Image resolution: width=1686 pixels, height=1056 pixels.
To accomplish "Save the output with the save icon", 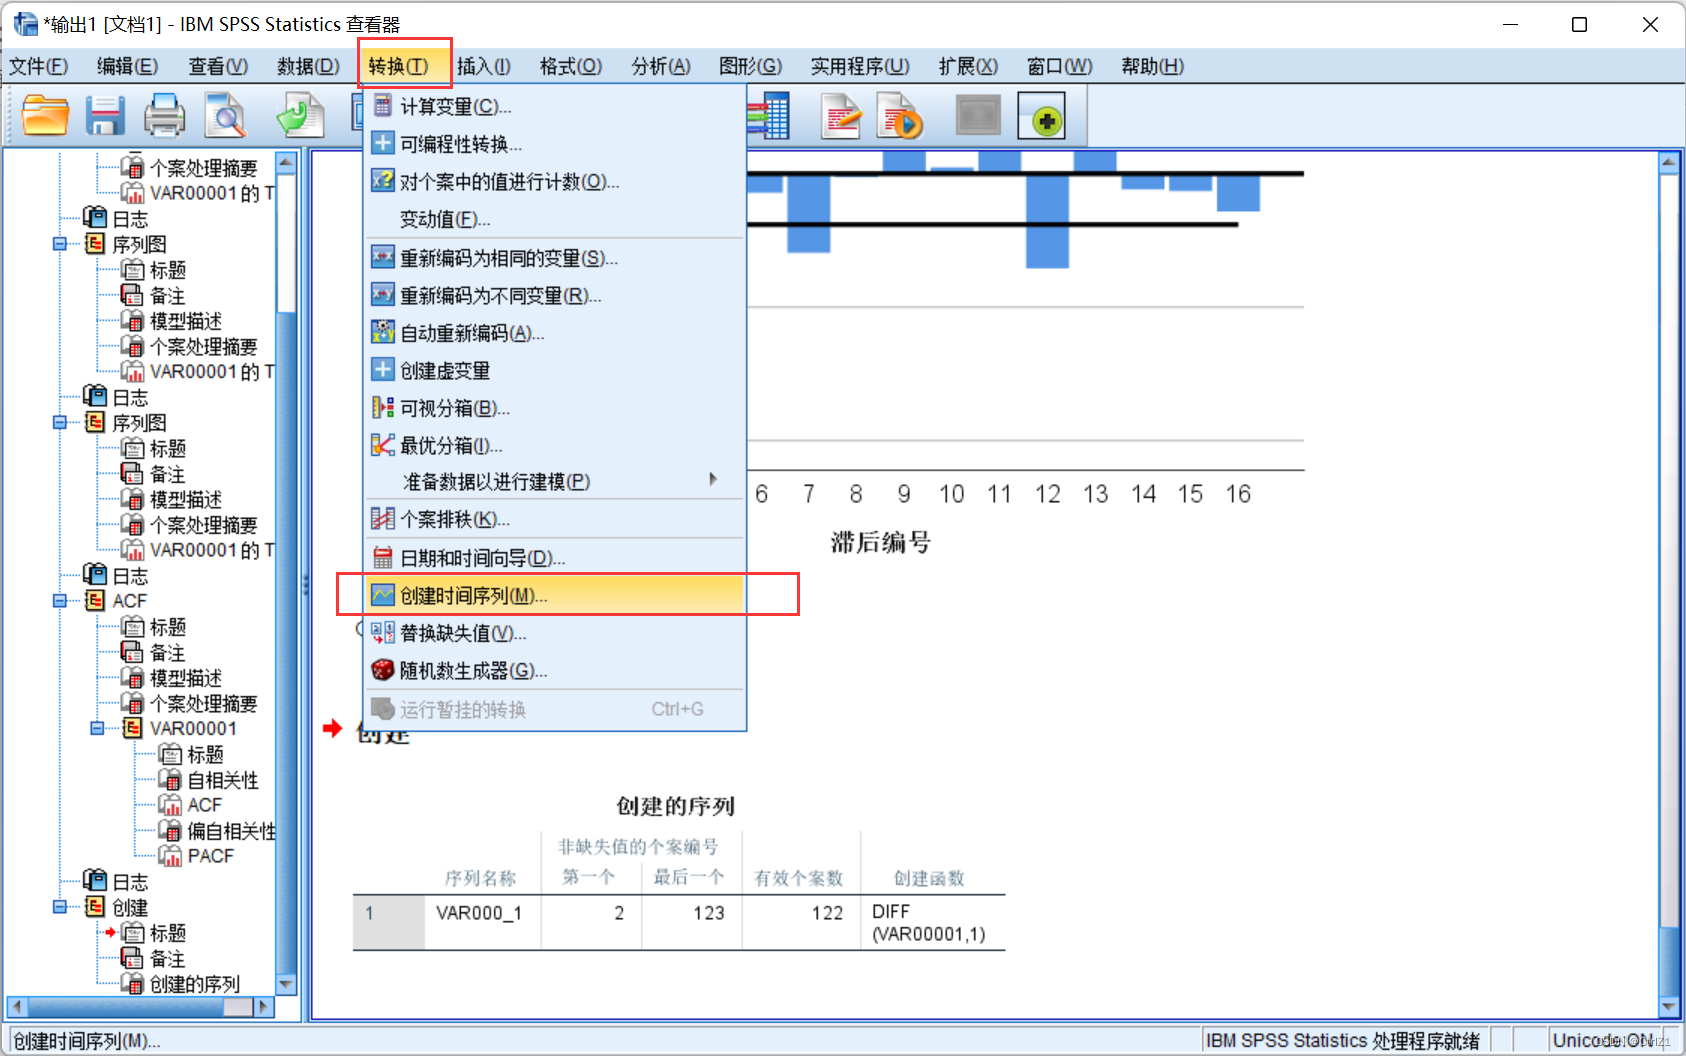I will pos(104,115).
